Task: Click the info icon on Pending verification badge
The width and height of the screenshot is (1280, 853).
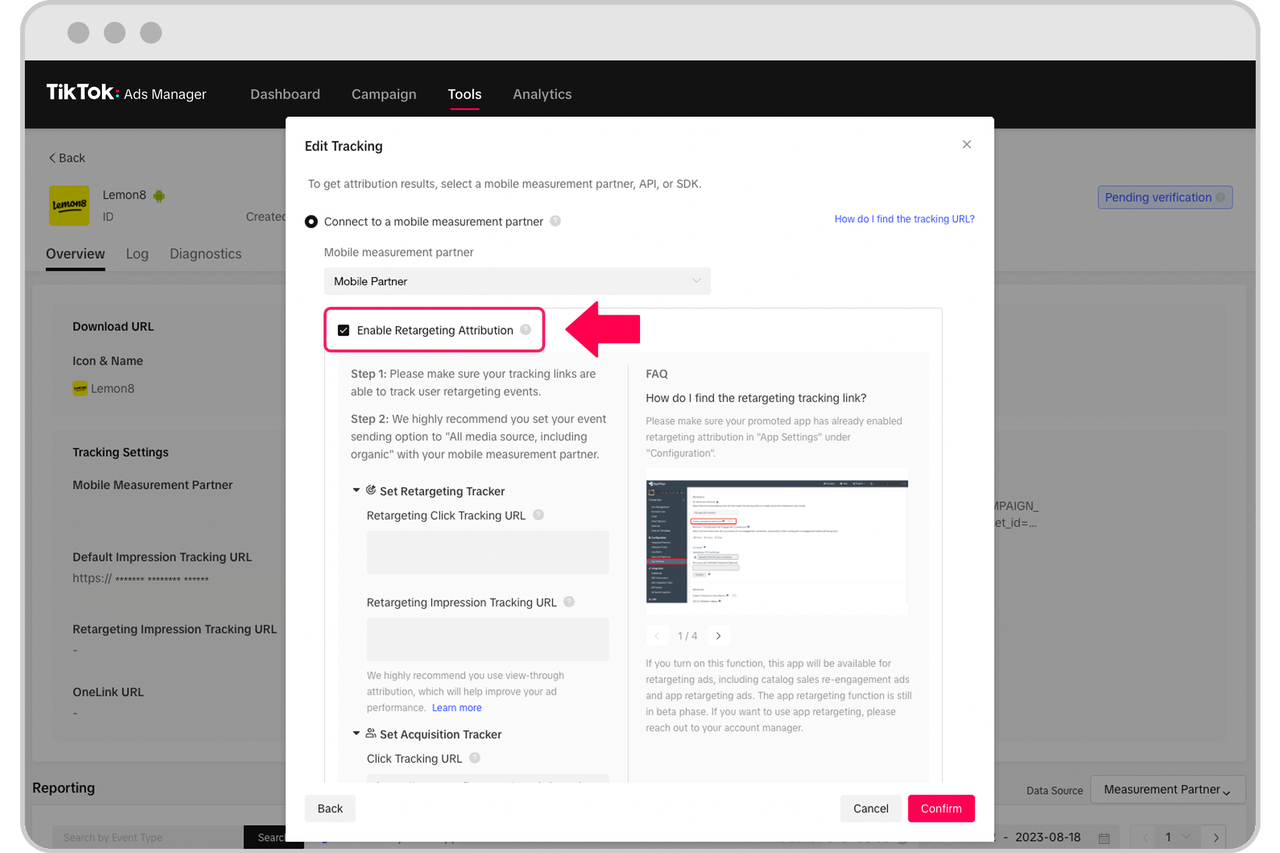Action: (1221, 198)
